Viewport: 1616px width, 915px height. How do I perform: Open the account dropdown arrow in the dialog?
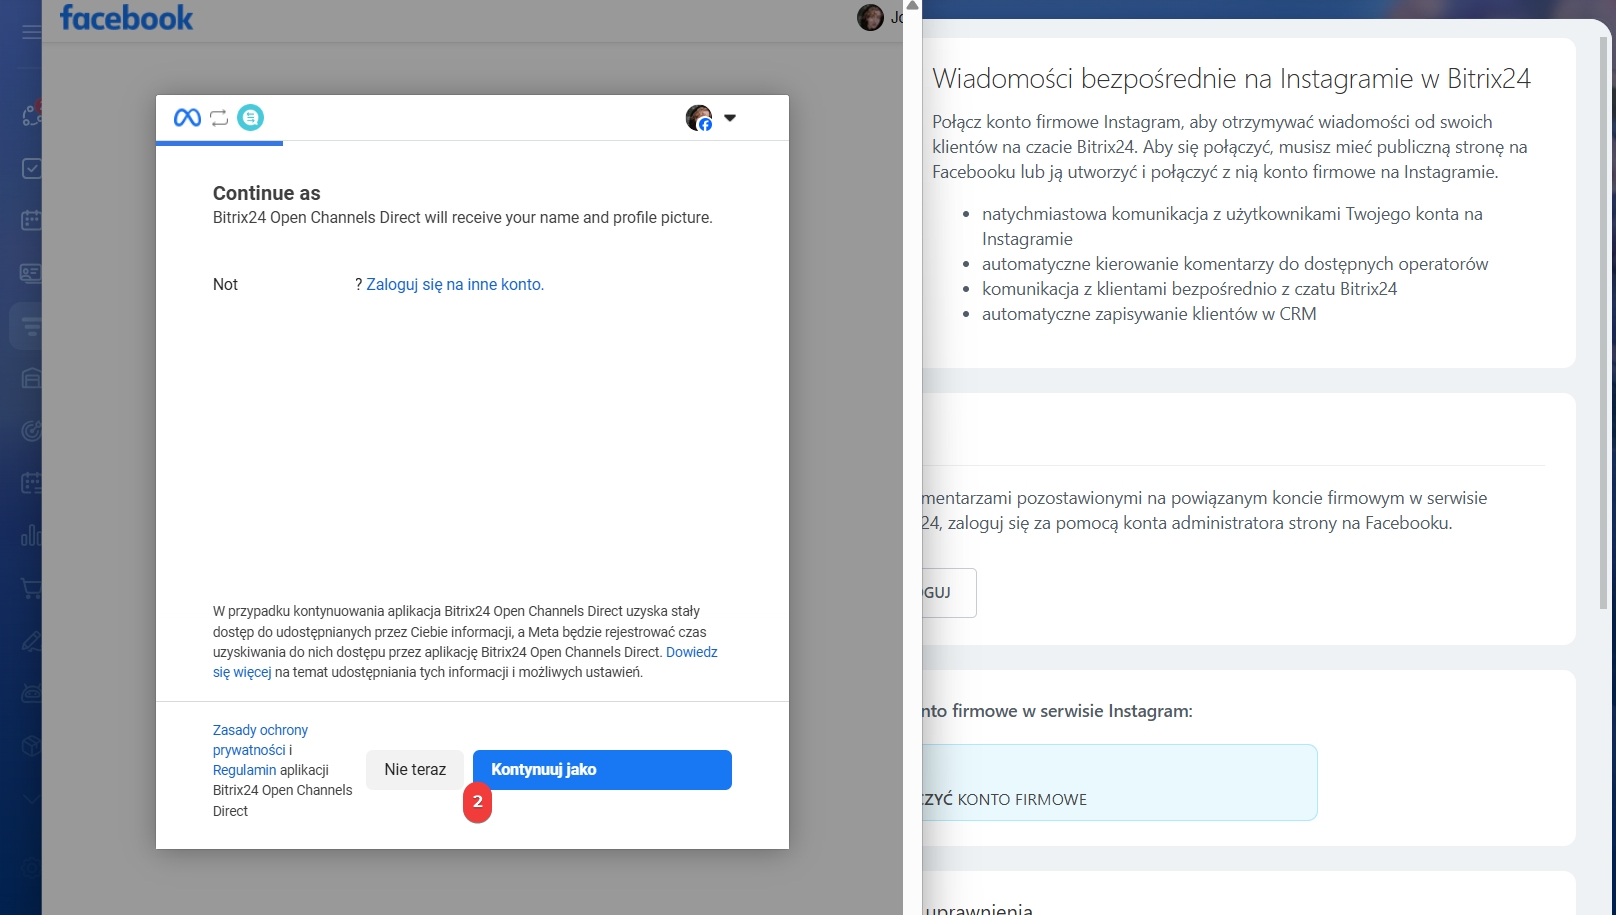coord(730,118)
